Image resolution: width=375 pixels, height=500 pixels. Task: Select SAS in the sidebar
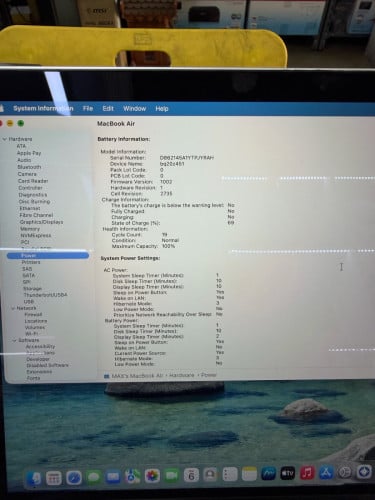click(27, 269)
